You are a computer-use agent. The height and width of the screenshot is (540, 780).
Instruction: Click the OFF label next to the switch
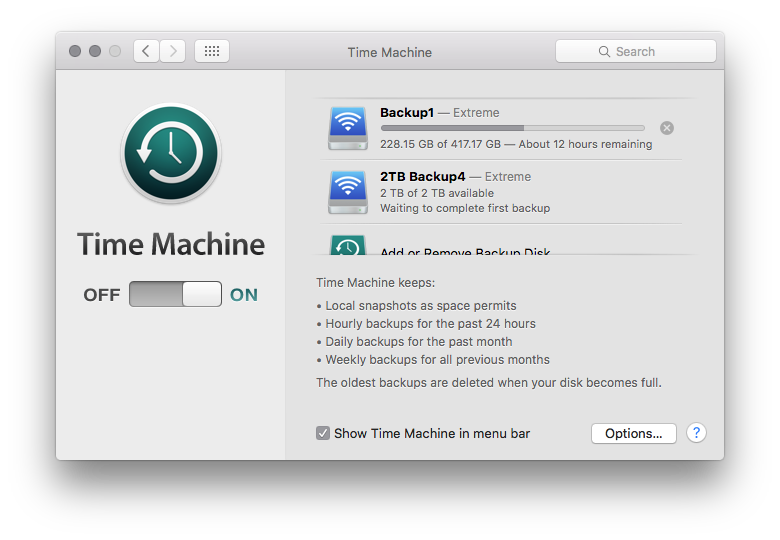coord(101,295)
